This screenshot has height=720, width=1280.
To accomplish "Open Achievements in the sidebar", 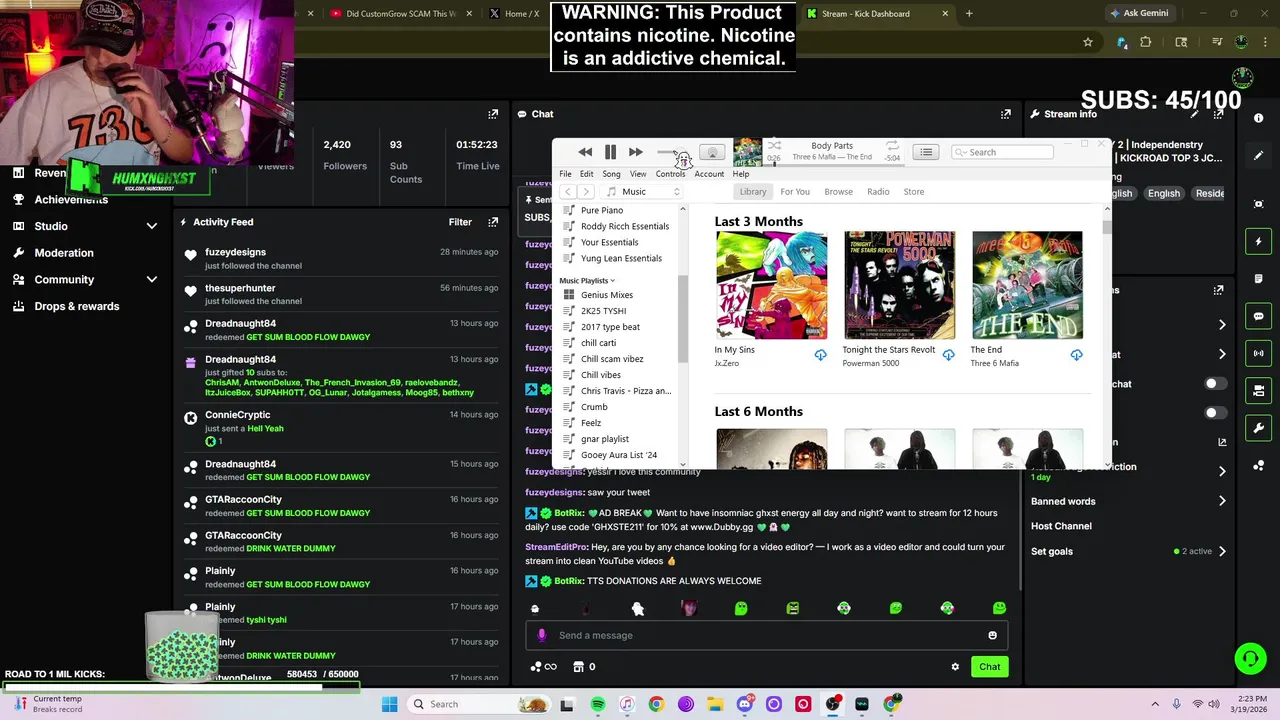I will (71, 199).
